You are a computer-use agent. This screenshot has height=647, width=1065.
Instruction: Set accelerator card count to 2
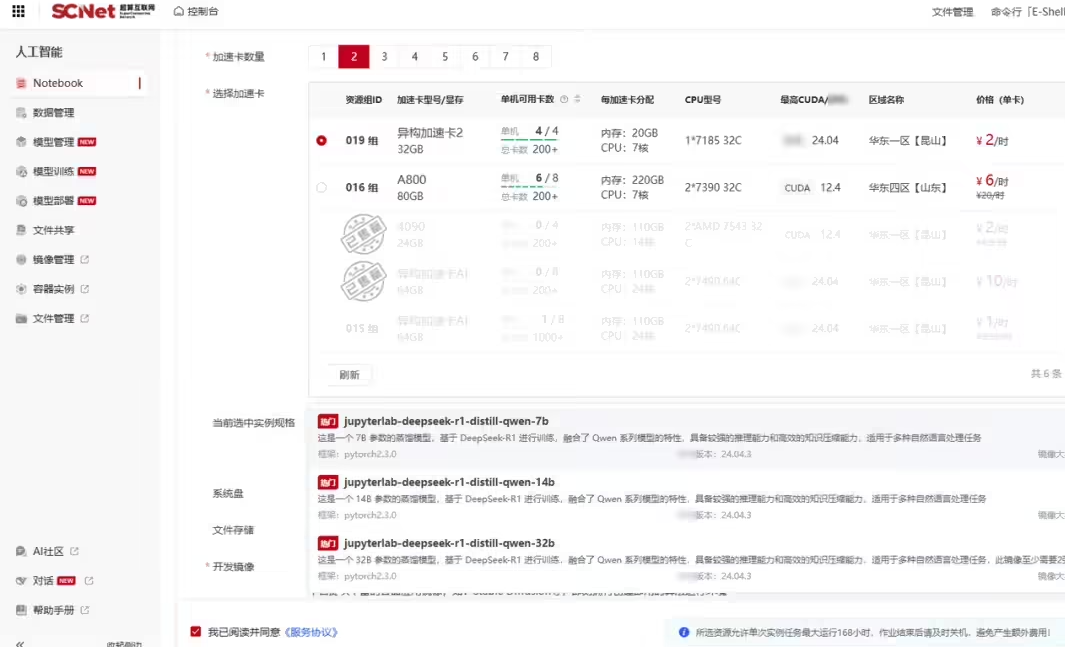pyautogui.click(x=354, y=56)
